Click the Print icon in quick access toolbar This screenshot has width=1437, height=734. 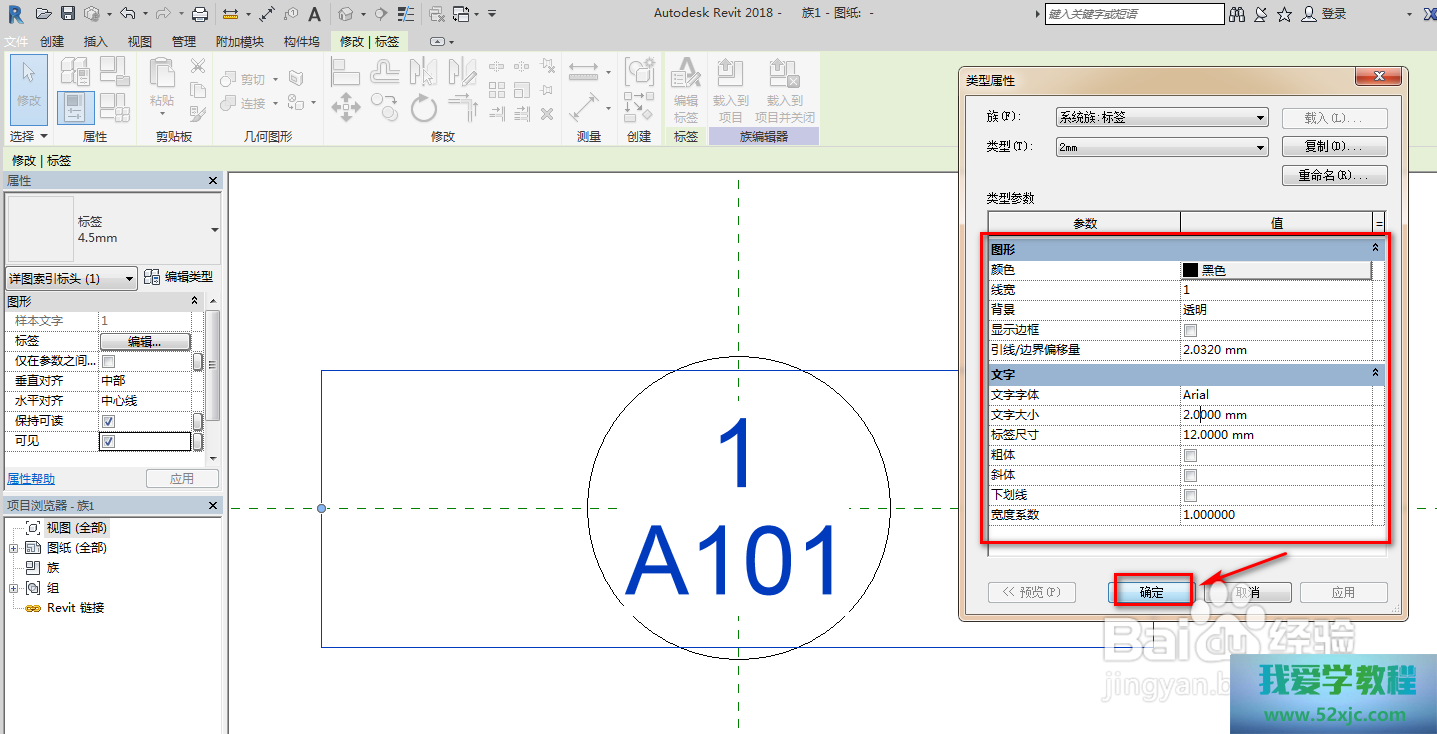point(200,13)
